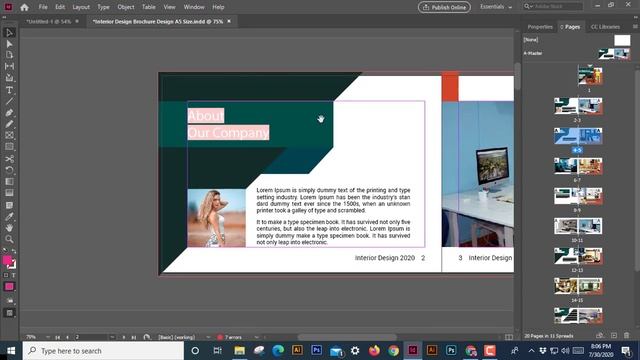
Task: Select the Free Transform tool
Action: point(9,170)
